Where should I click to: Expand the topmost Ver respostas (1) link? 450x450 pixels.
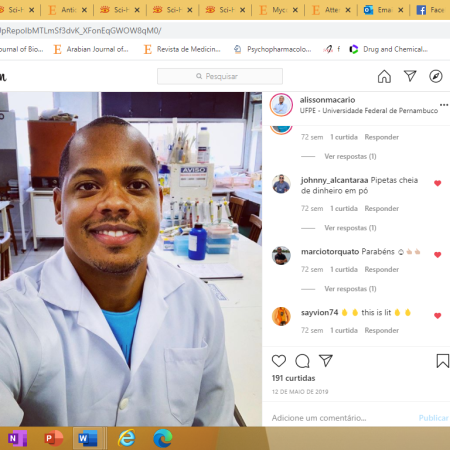[350, 156]
